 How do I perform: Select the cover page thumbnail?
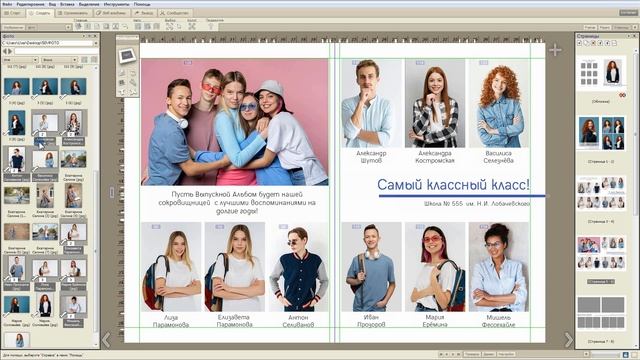click(x=601, y=73)
